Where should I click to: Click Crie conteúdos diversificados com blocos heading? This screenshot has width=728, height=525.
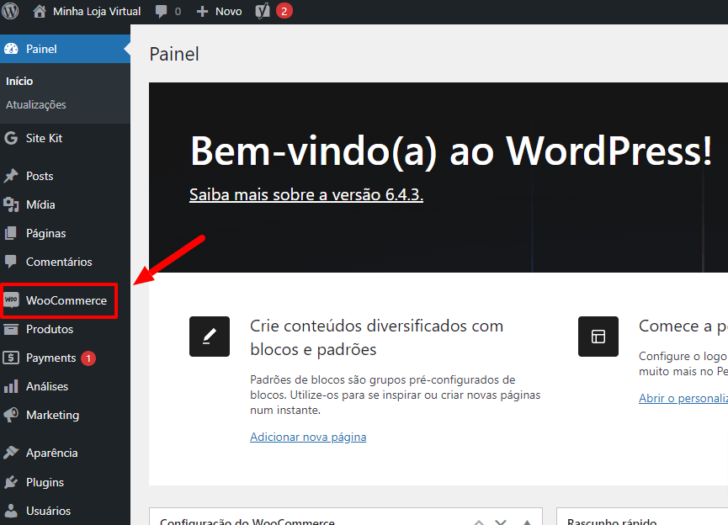pos(377,337)
